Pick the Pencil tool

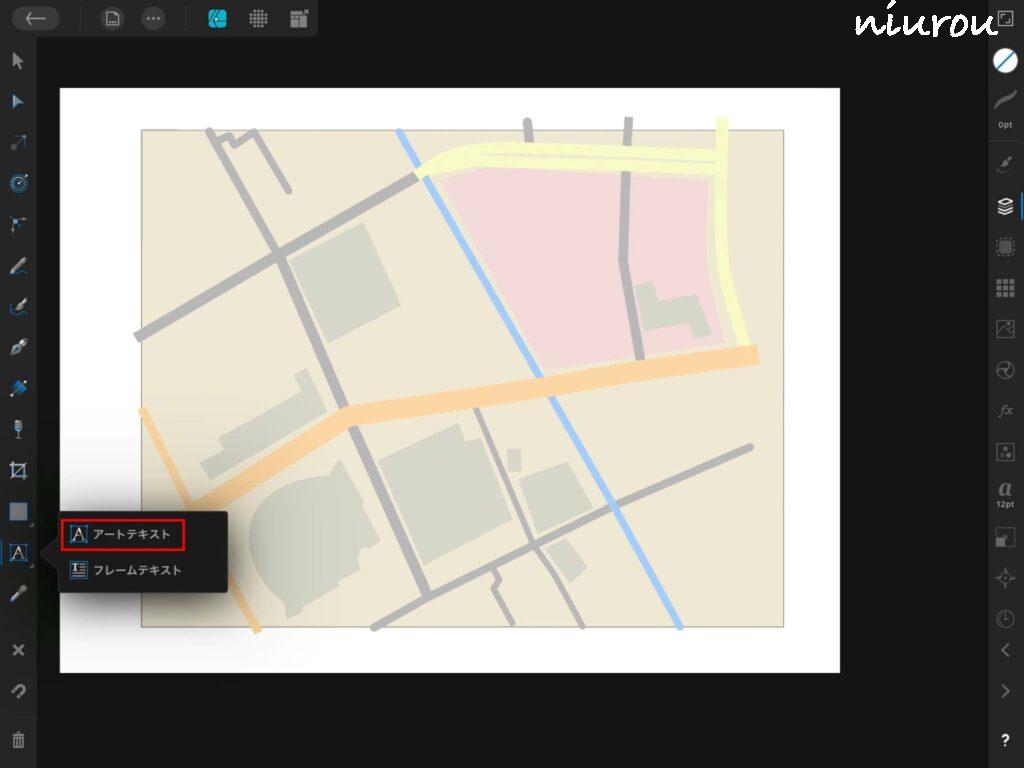click(x=18, y=266)
